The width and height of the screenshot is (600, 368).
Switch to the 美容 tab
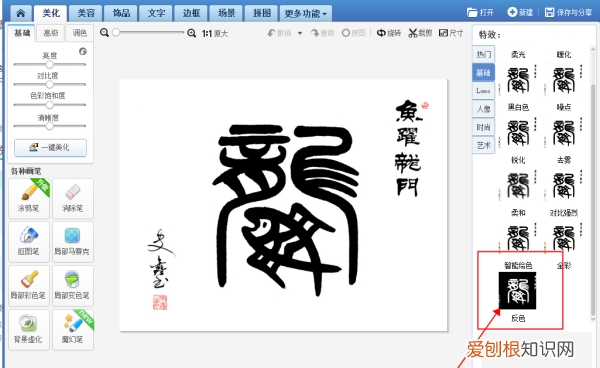86,13
